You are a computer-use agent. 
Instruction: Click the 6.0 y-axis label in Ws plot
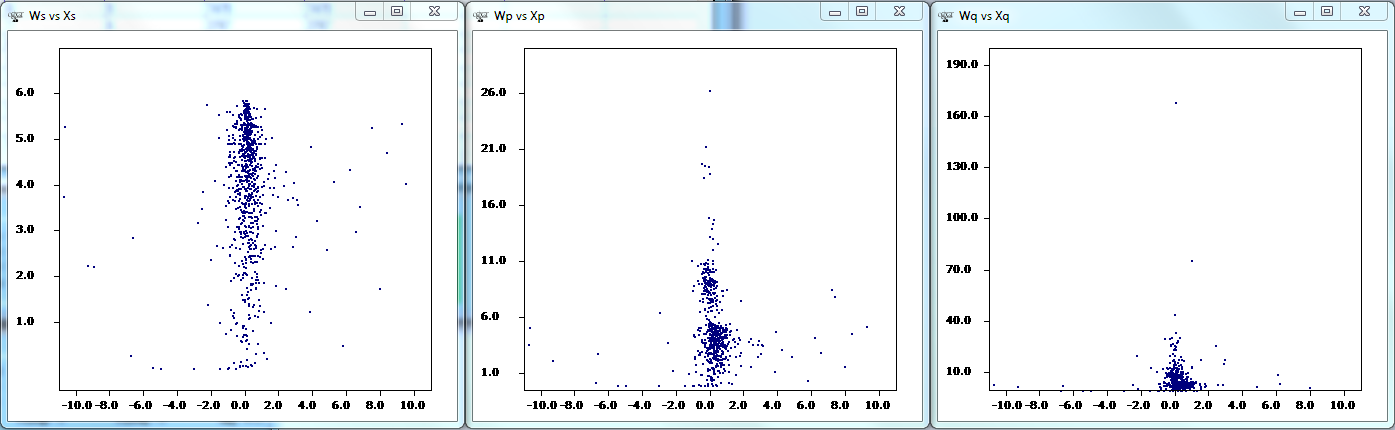click(x=26, y=93)
